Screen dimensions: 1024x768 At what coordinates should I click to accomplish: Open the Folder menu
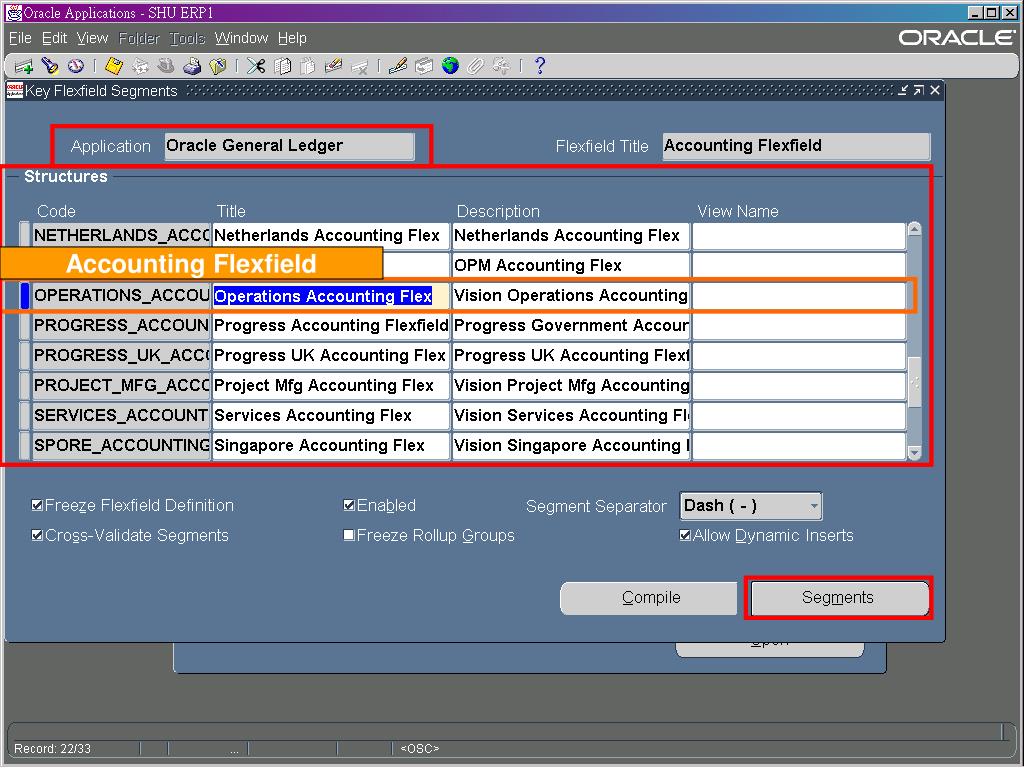tap(139, 39)
